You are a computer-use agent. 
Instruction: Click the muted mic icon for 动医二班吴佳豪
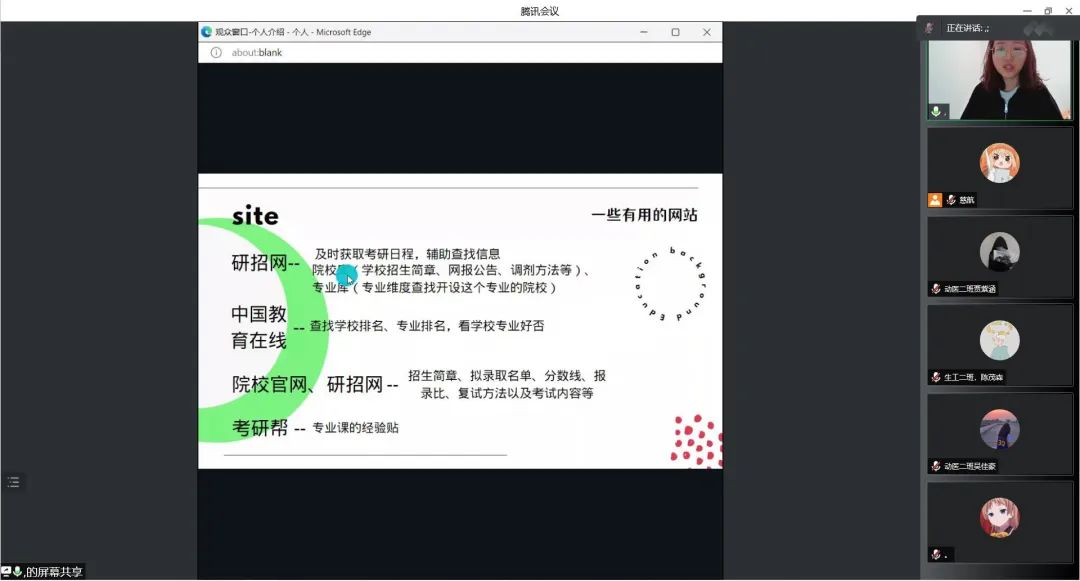click(x=936, y=466)
